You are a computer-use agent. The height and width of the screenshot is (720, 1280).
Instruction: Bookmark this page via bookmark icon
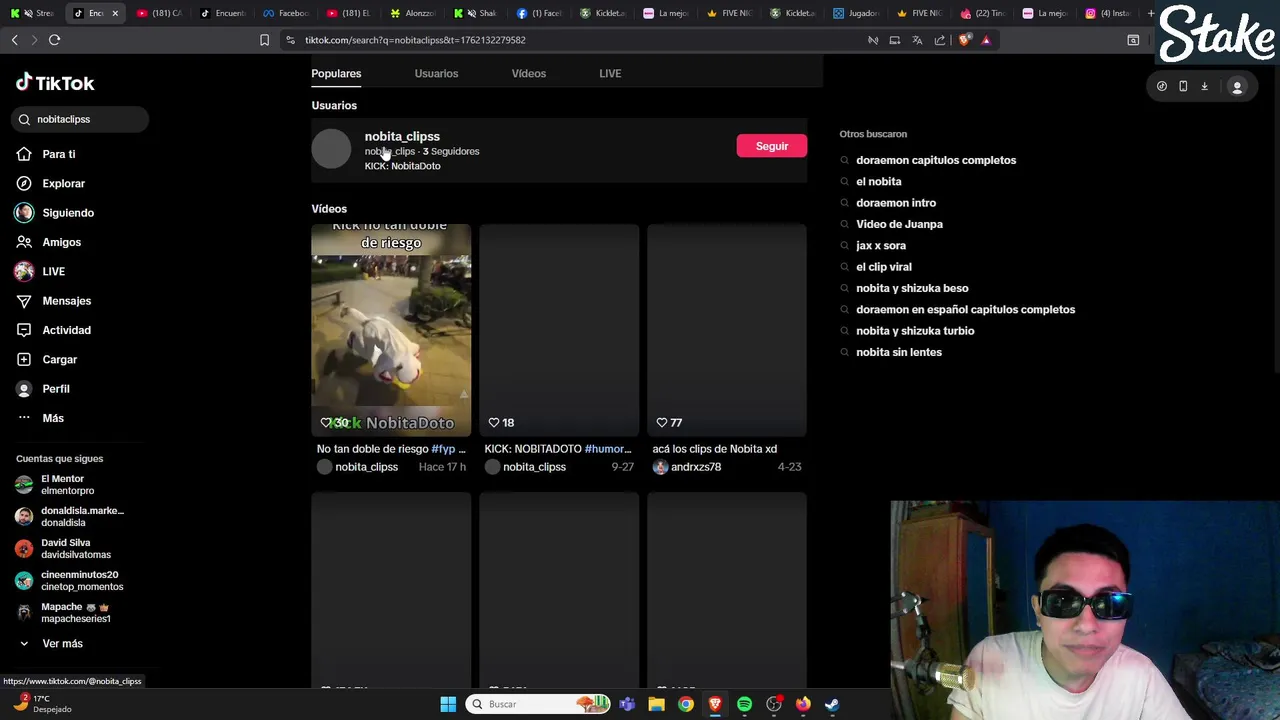[264, 40]
